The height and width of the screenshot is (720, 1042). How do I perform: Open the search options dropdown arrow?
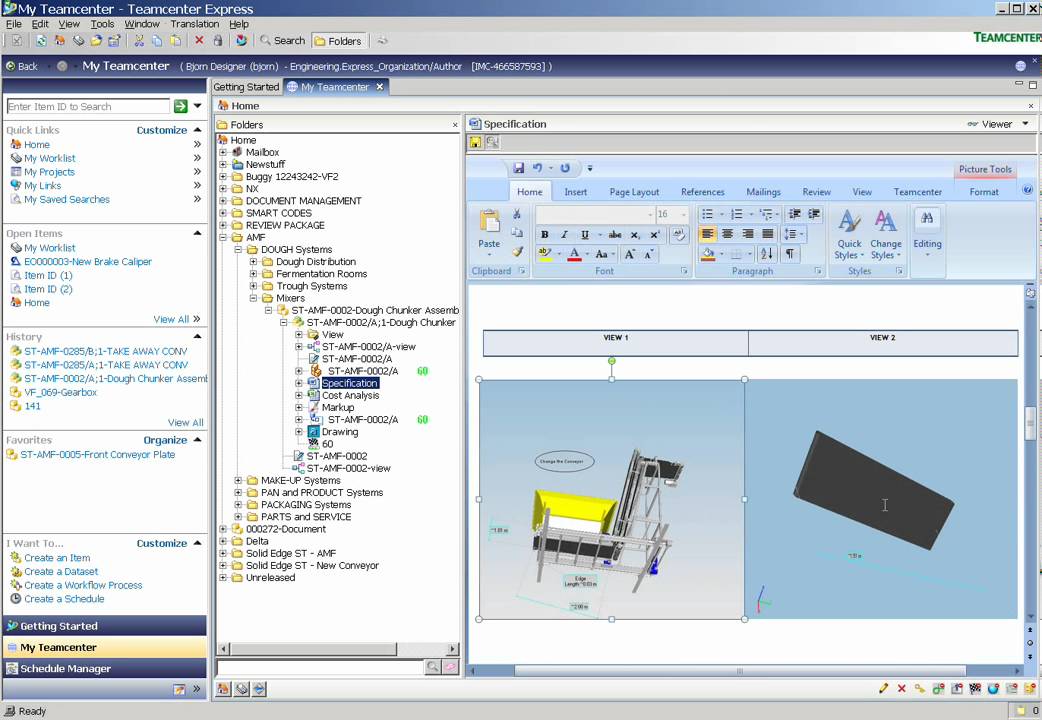(197, 106)
